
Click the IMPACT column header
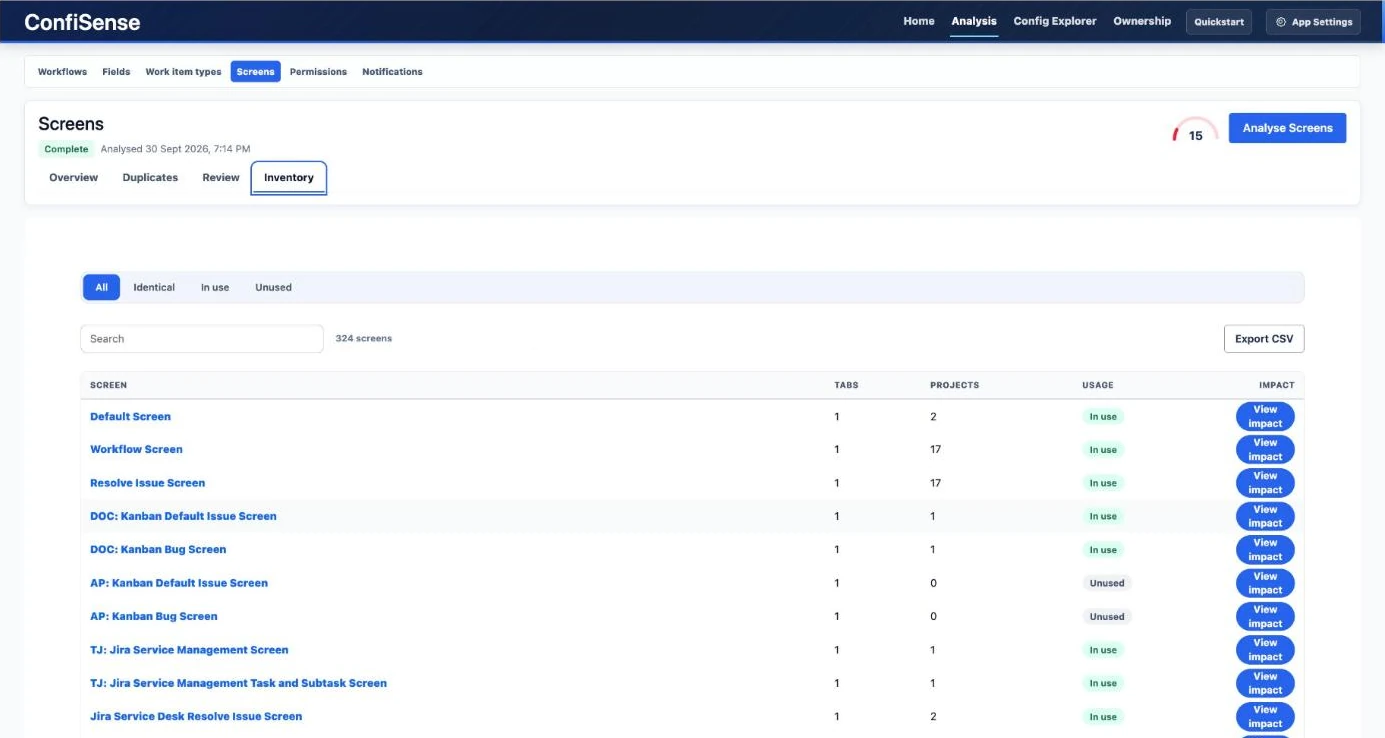(x=1276, y=385)
